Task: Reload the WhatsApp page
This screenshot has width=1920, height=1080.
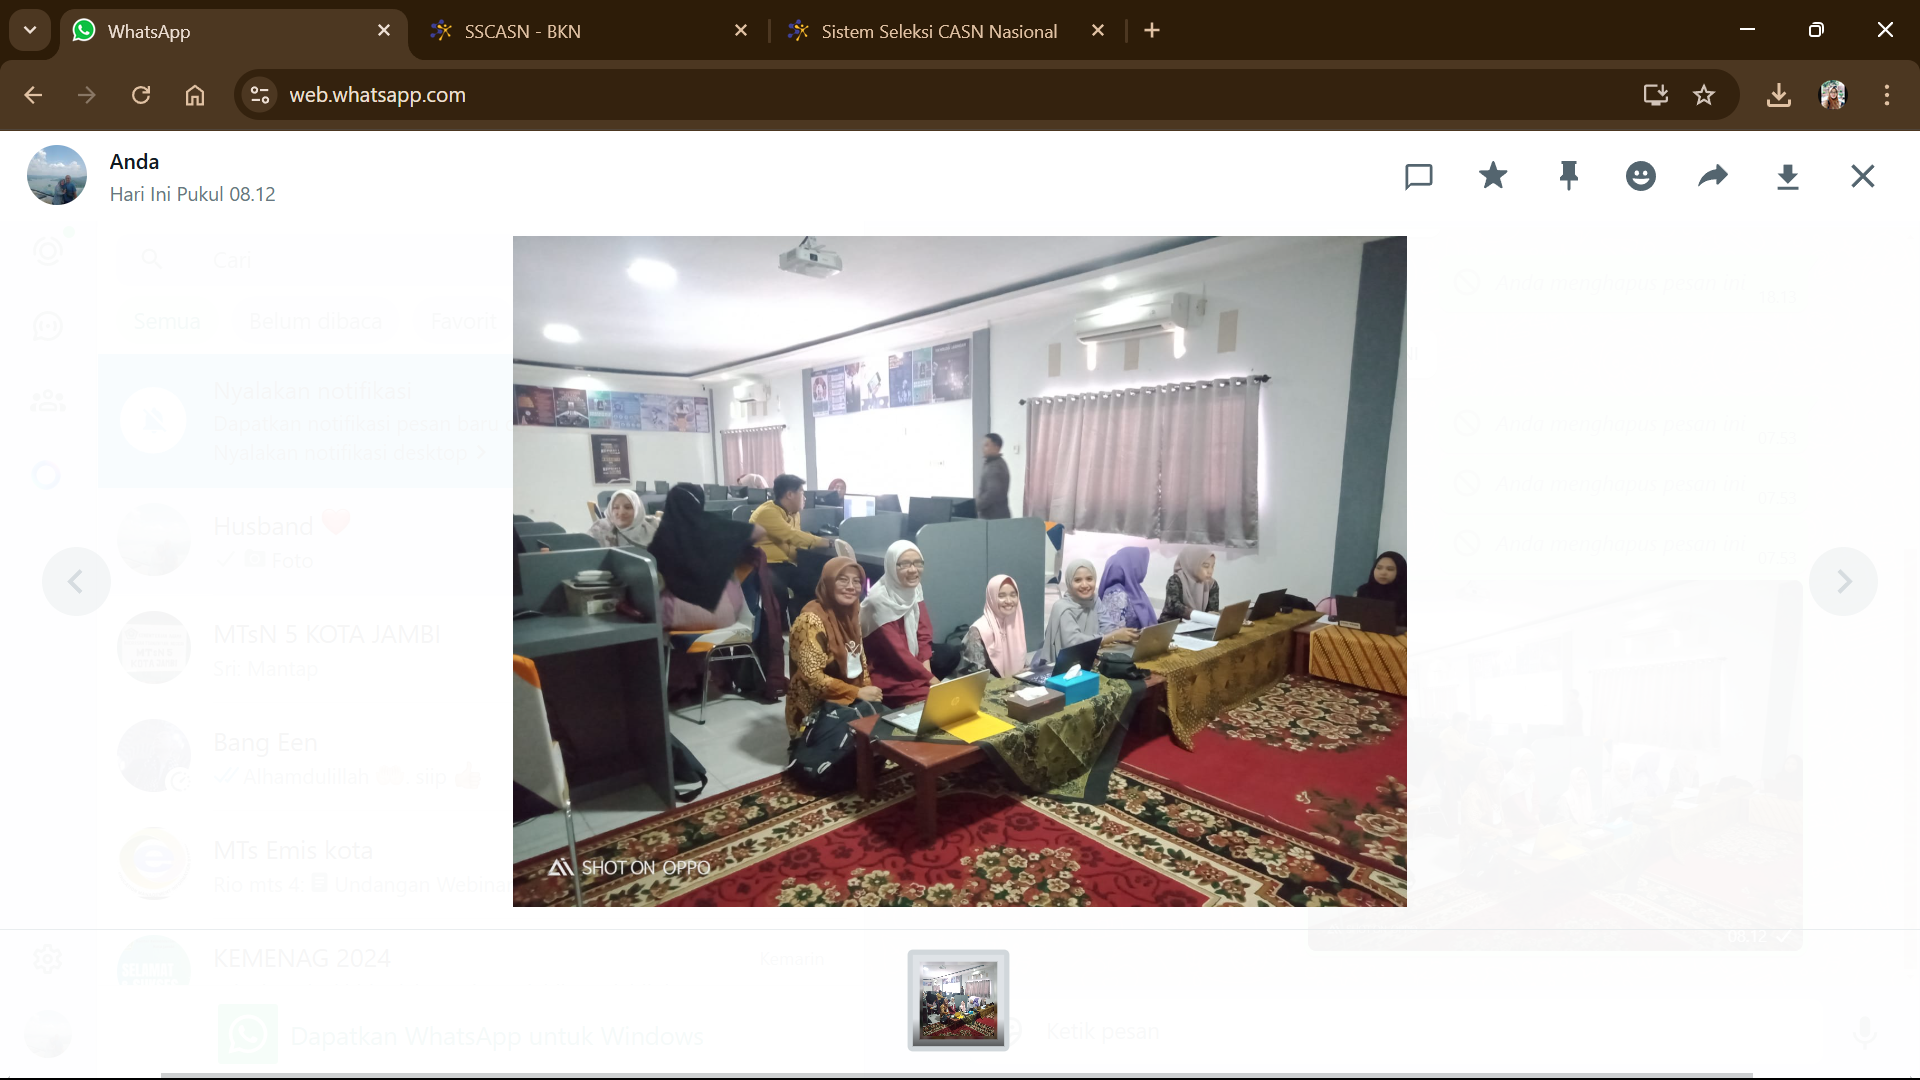Action: tap(141, 95)
